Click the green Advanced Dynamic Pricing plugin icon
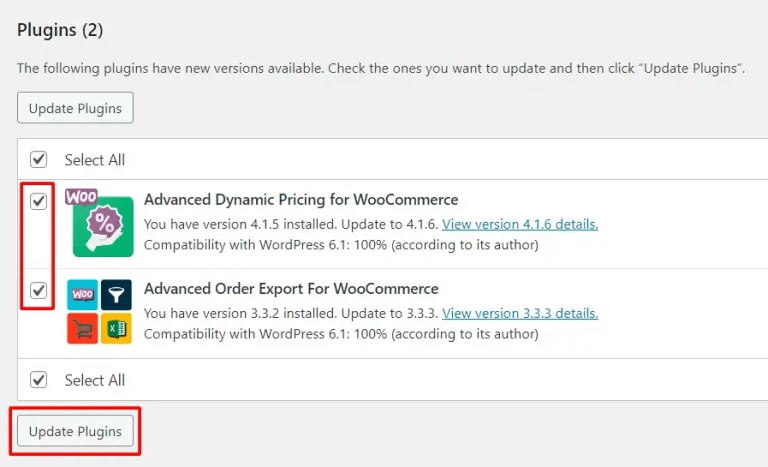This screenshot has width=768, height=467. (x=103, y=226)
